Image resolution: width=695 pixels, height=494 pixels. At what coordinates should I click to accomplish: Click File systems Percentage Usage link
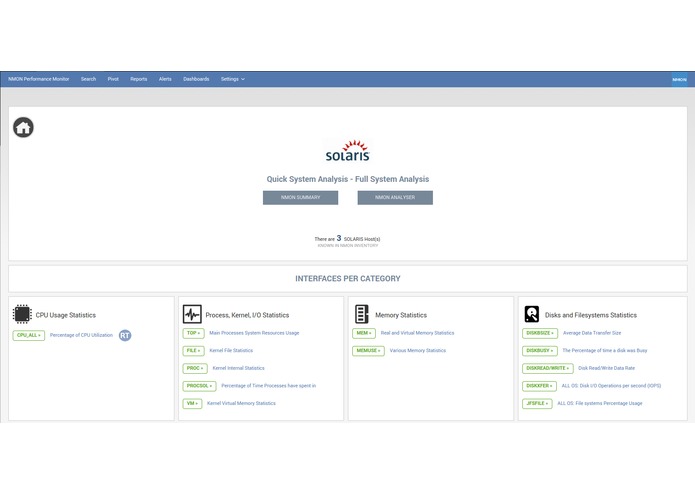pyautogui.click(x=600, y=404)
